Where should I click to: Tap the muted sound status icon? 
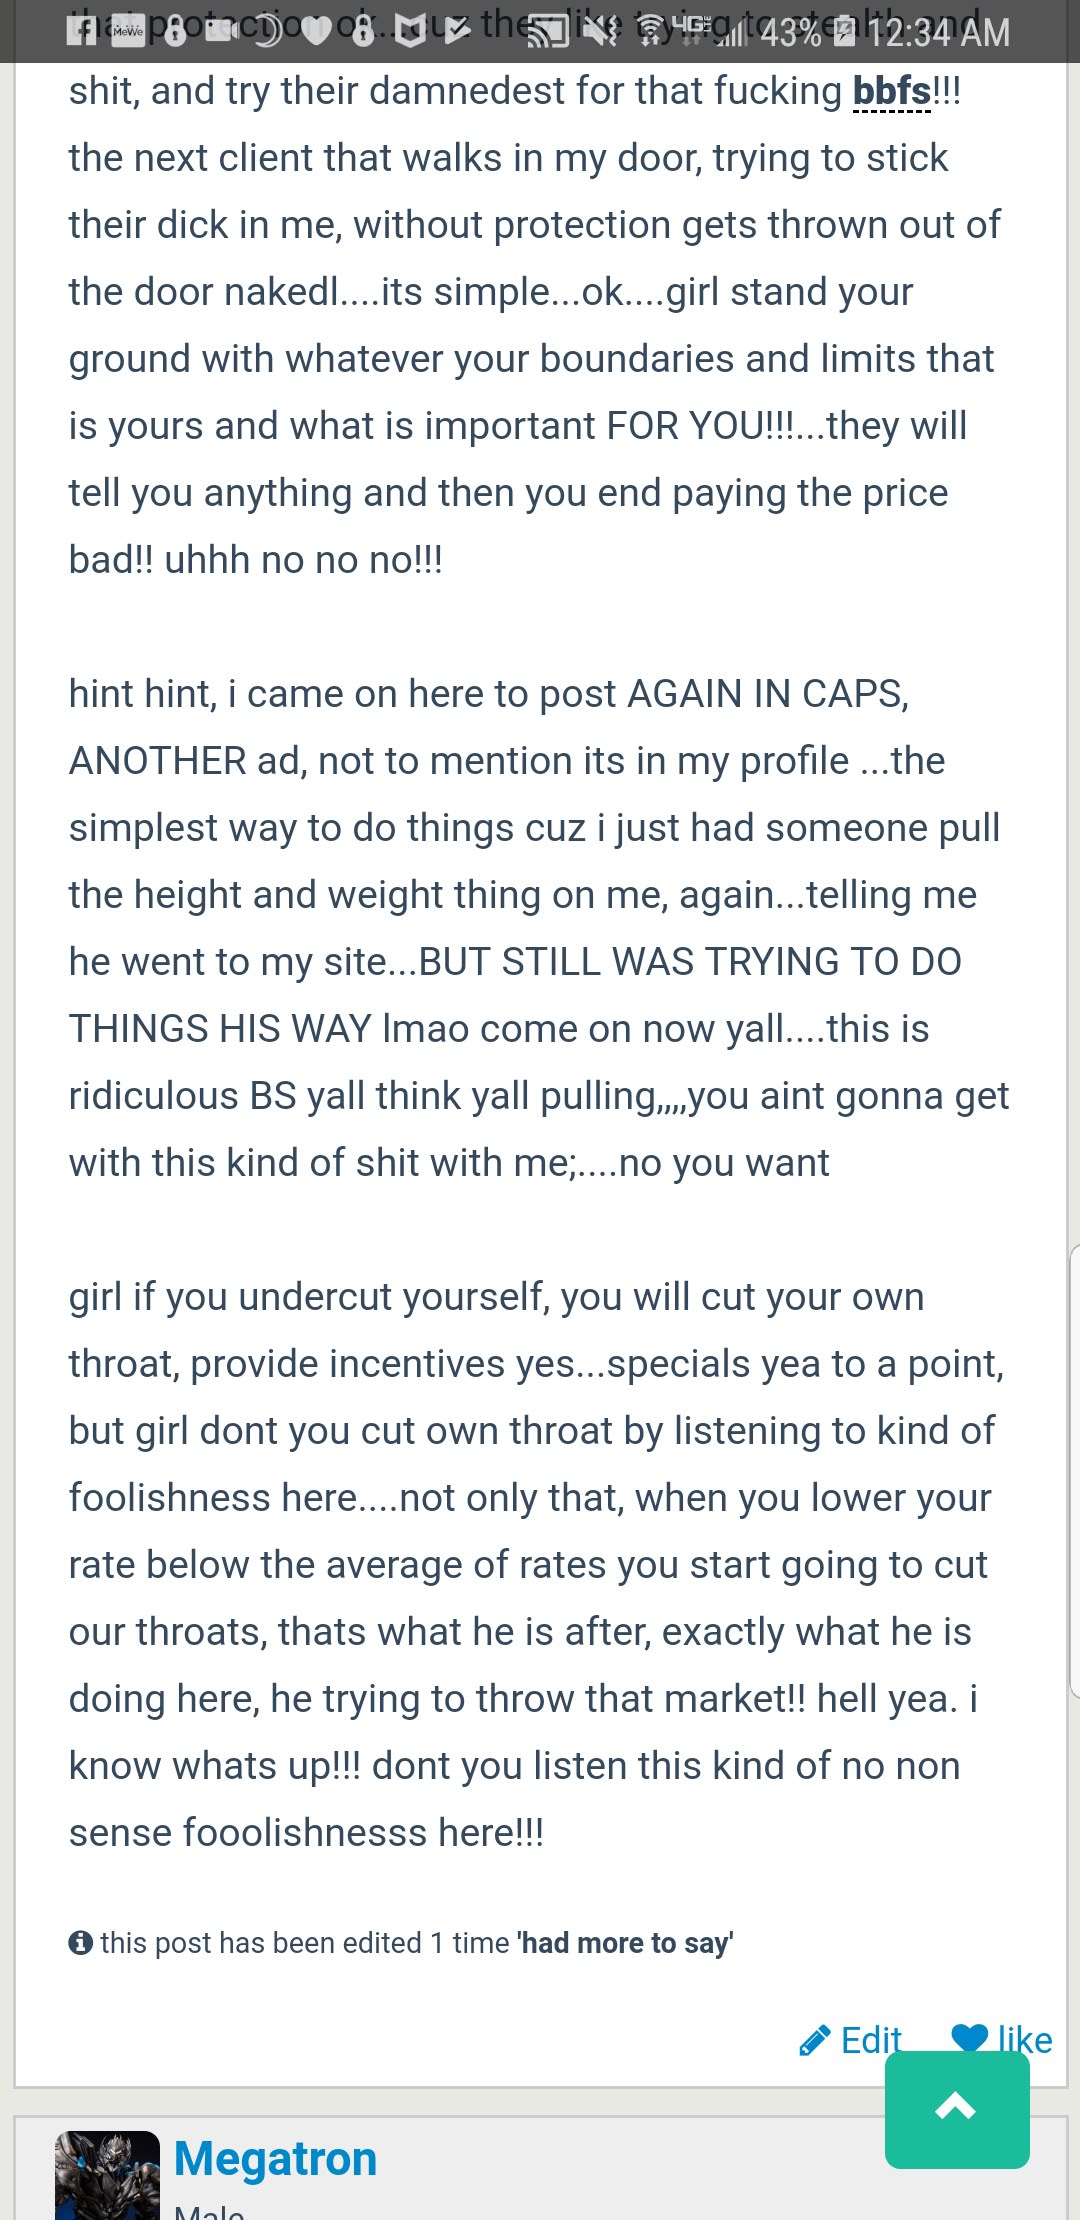pos(601,33)
